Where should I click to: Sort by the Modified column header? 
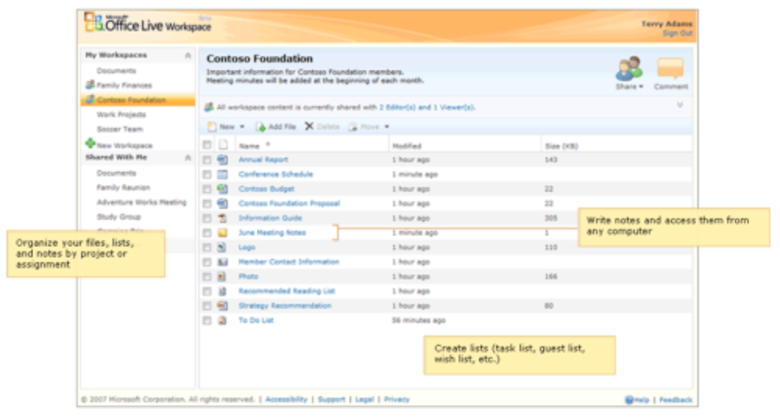point(407,146)
